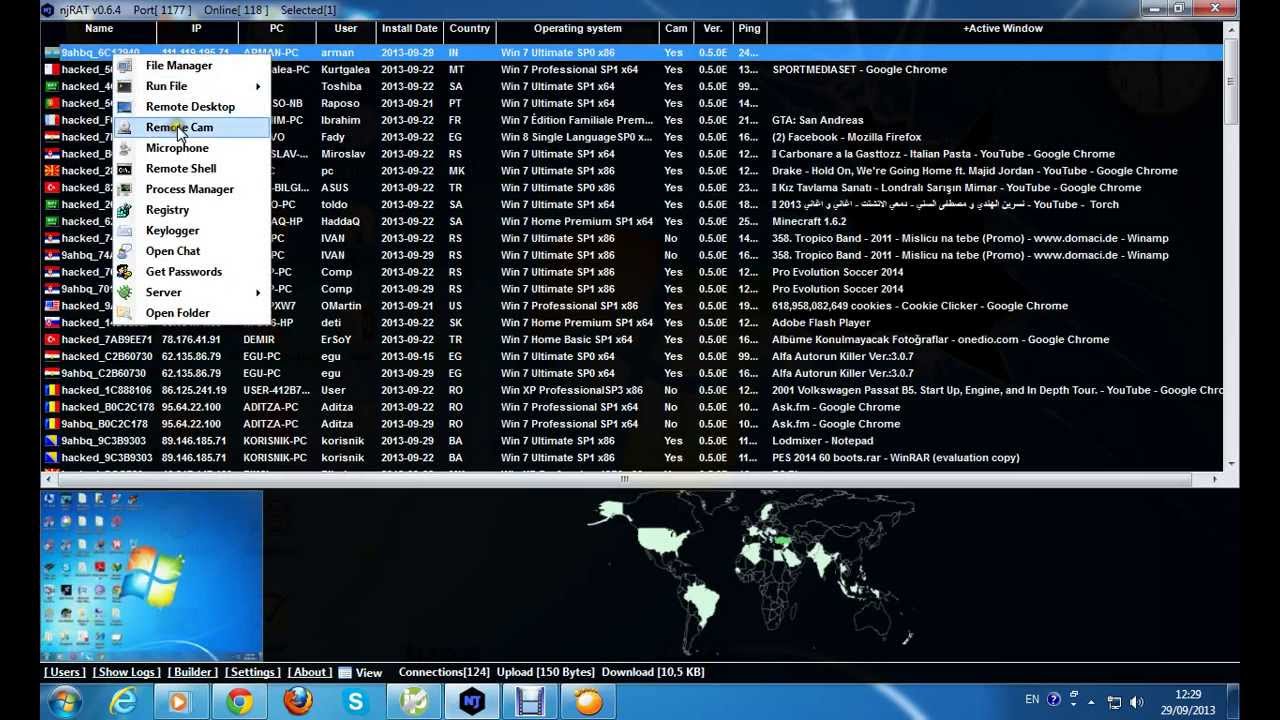1280x720 pixels.
Task: Click the Open Folder icon
Action: pyautogui.click(x=124, y=313)
